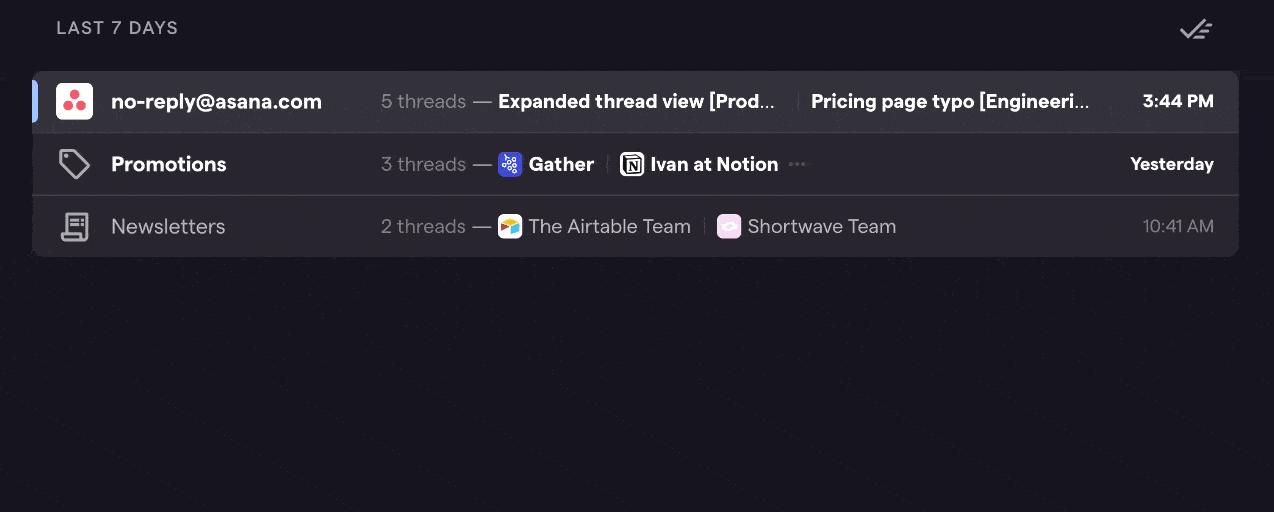Click the Last 7 Days section header

[117, 28]
